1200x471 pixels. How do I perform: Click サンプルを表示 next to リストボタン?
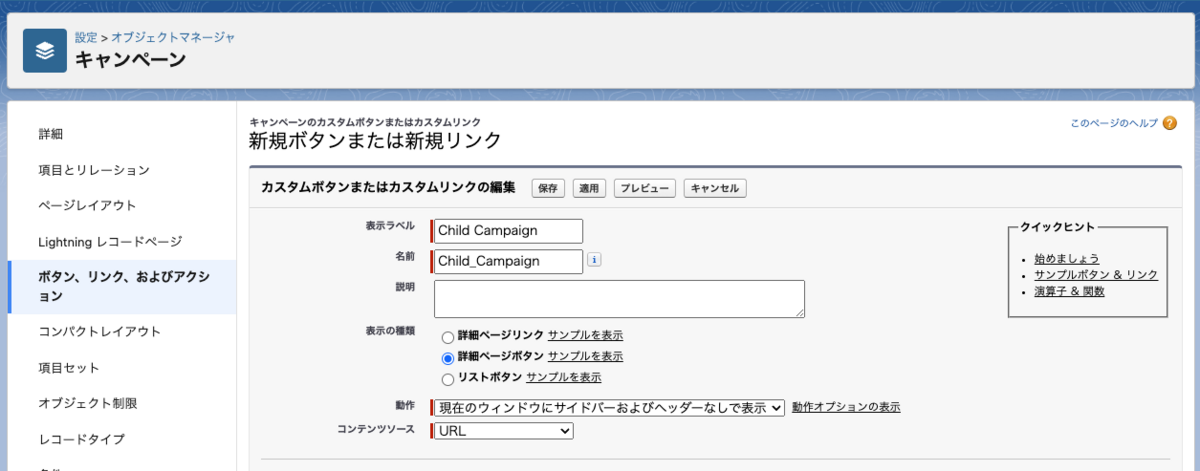[563, 378]
